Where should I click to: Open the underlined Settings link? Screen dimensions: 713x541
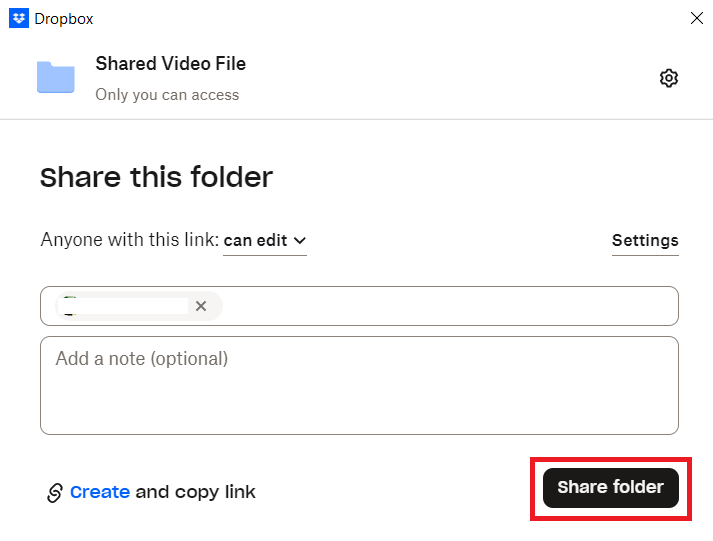pyautogui.click(x=645, y=240)
